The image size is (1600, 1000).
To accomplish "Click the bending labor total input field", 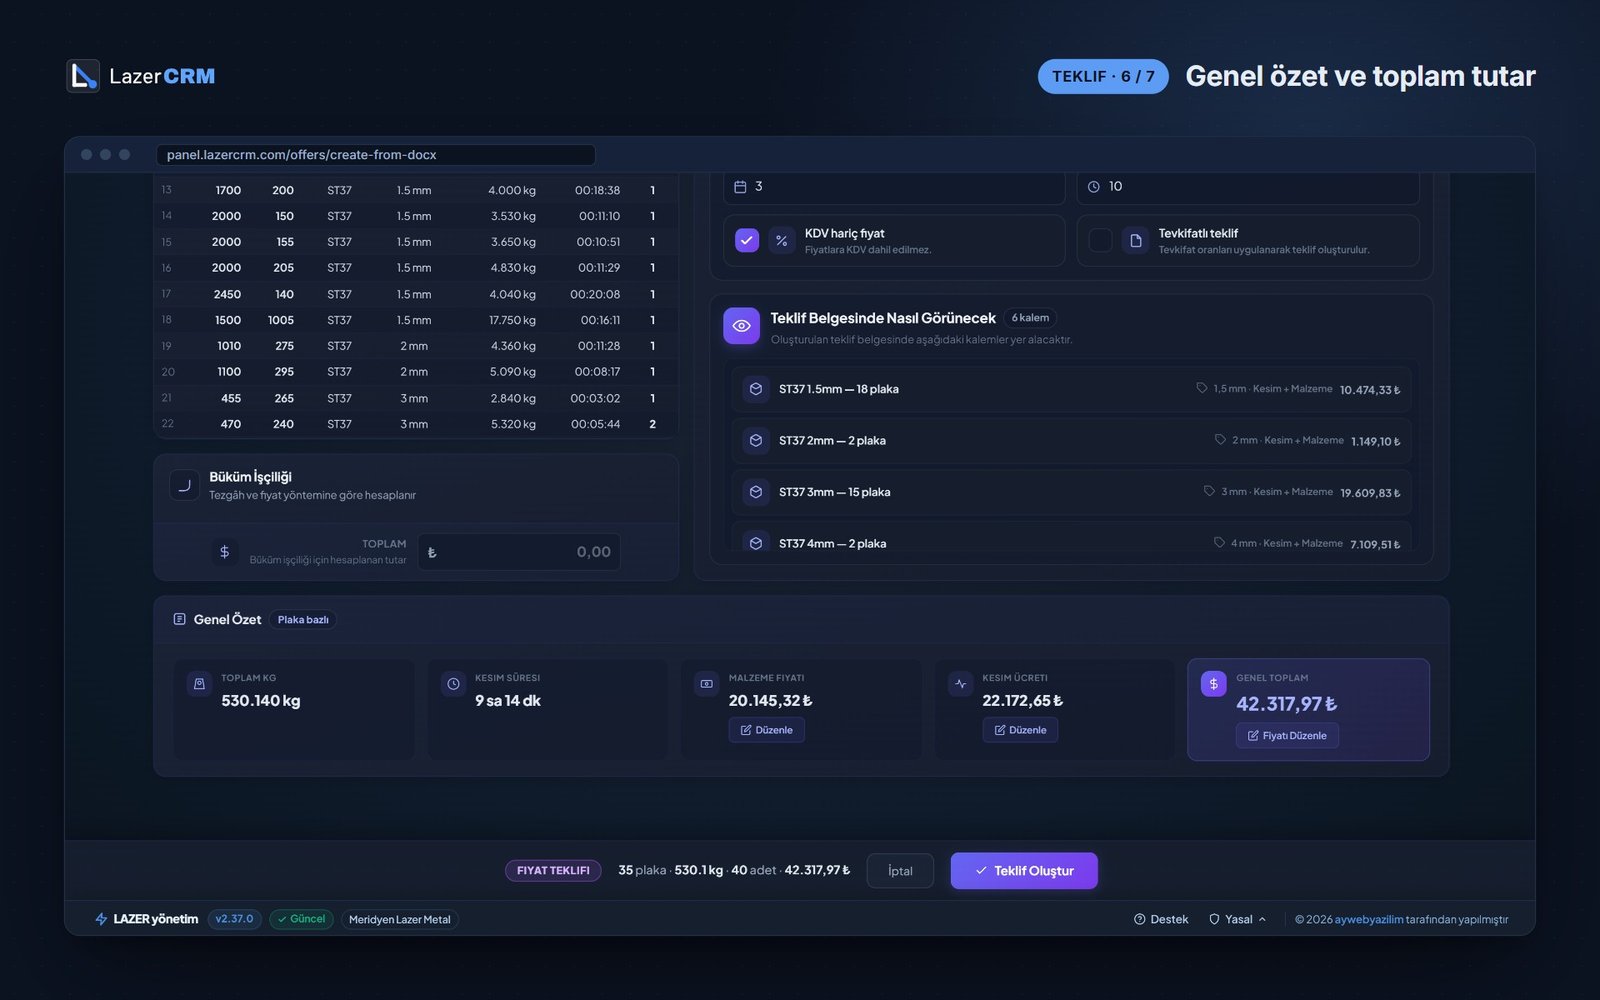I will click(519, 552).
